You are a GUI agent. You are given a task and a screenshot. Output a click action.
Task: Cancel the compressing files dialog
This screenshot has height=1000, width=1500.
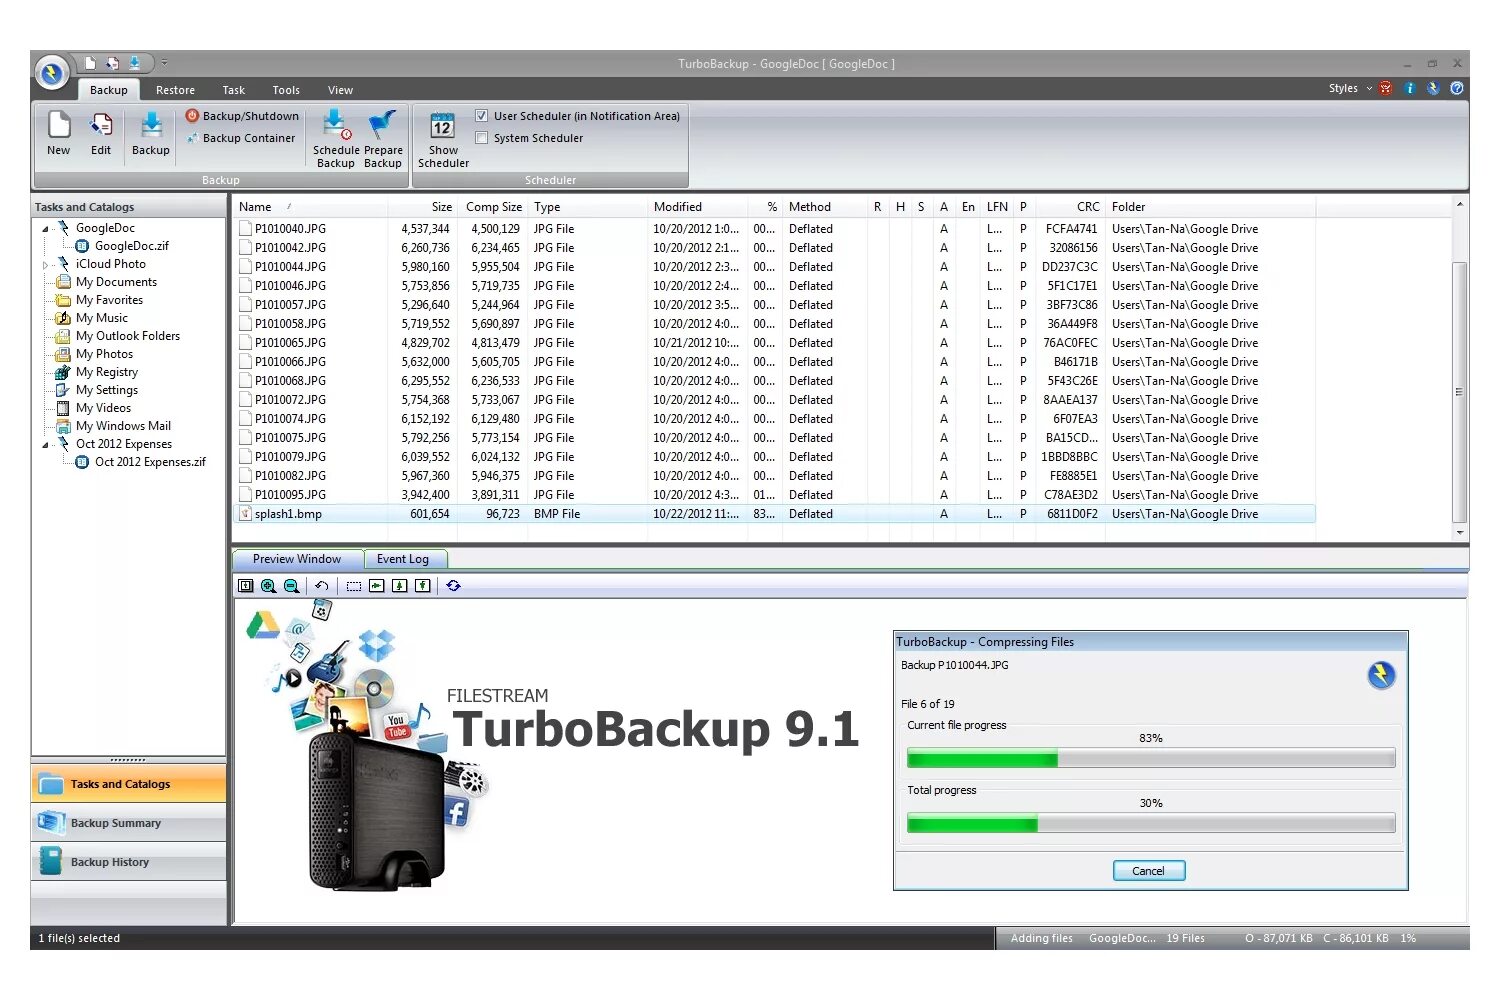click(1149, 871)
